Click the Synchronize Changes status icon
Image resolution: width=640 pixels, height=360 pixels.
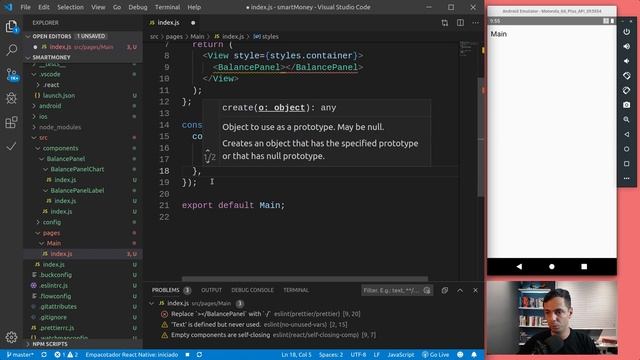[x=44, y=355]
